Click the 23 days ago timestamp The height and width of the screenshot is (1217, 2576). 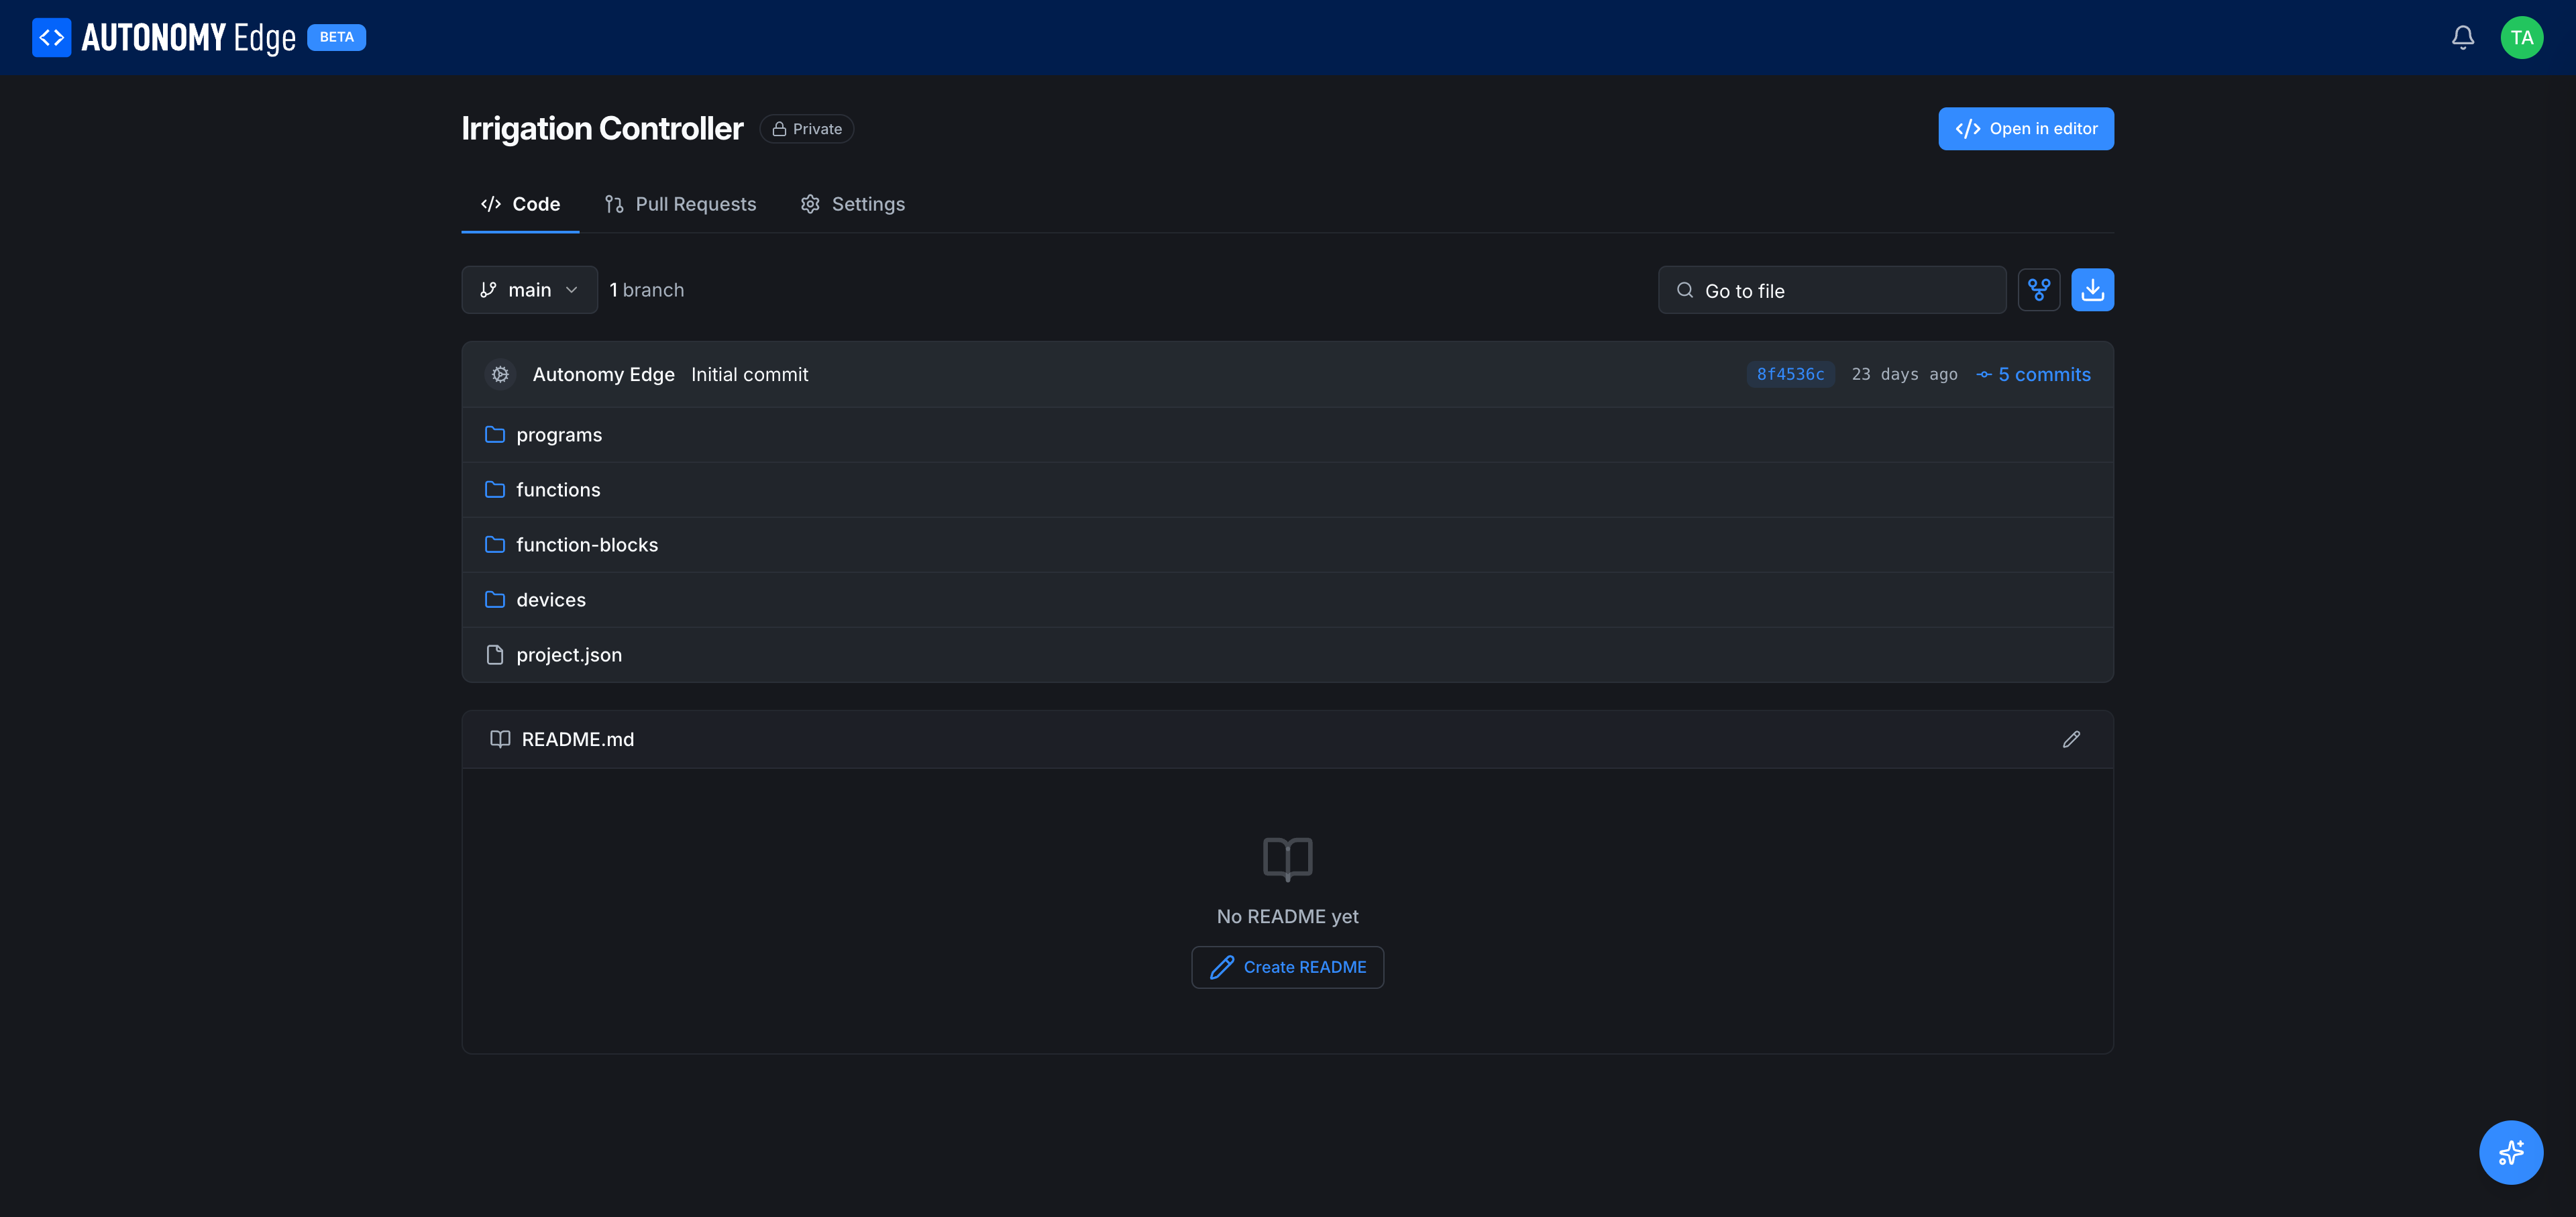1904,374
